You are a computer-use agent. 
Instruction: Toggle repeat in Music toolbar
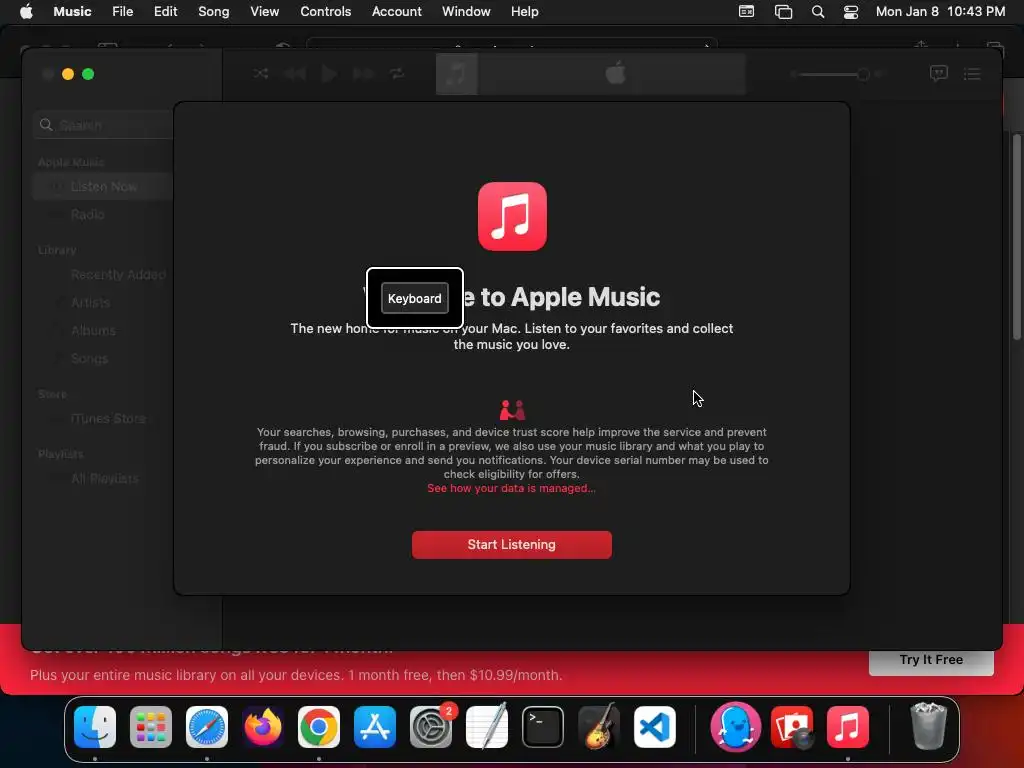397,73
